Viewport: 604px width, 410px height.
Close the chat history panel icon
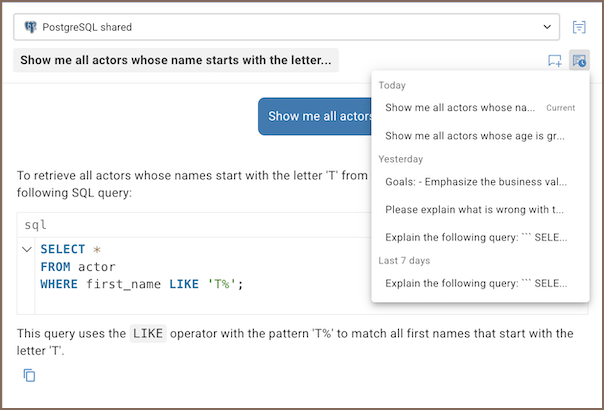point(579,61)
